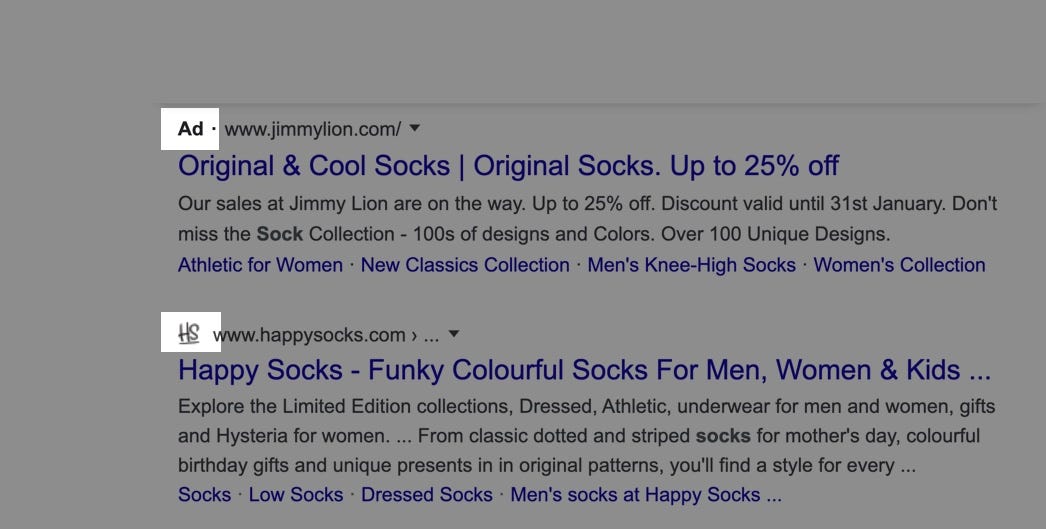This screenshot has width=1046, height=529.
Task: Click 'and Hysteria for women' description line
Action: [579, 436]
